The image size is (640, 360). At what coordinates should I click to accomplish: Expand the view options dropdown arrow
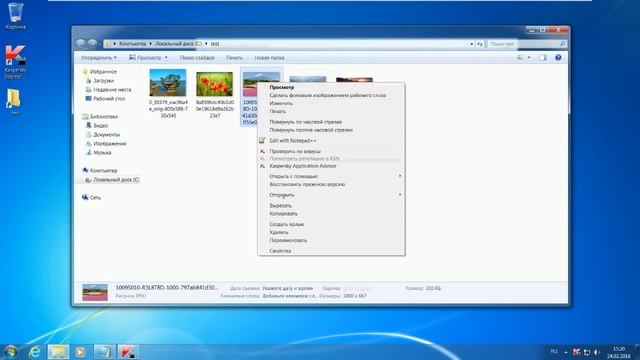[529, 58]
